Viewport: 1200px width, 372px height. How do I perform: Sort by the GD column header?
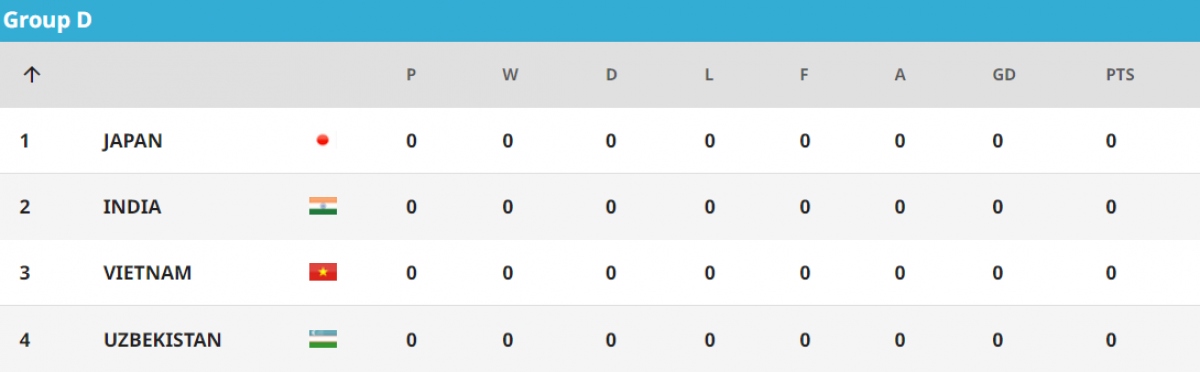click(1002, 75)
